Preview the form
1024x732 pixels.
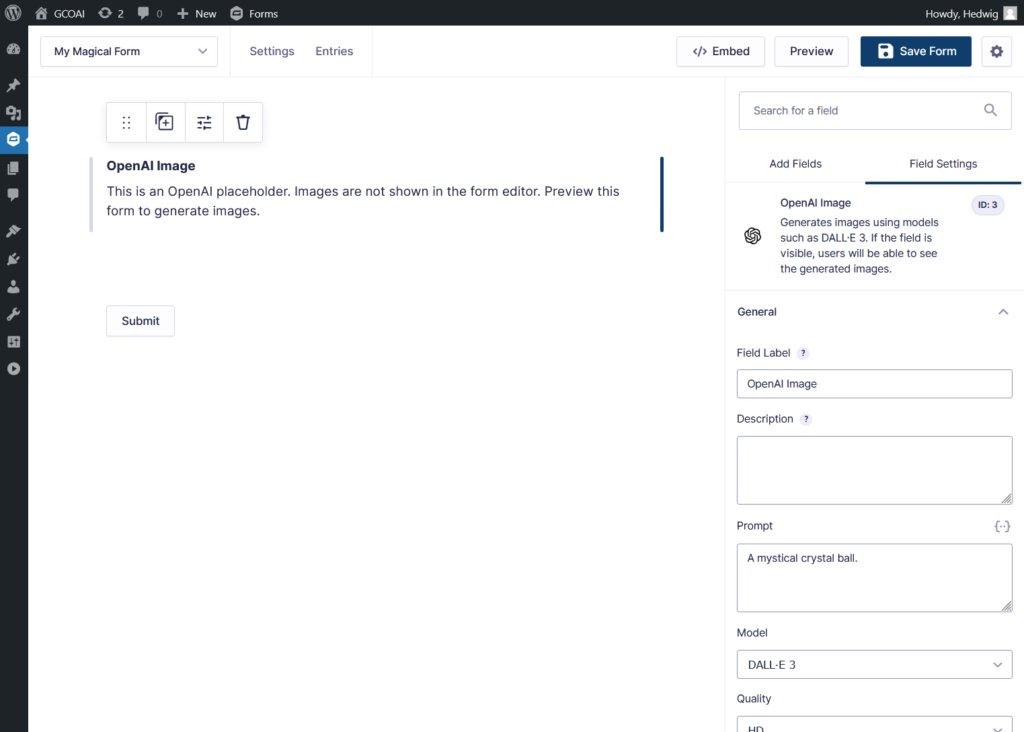coord(811,51)
